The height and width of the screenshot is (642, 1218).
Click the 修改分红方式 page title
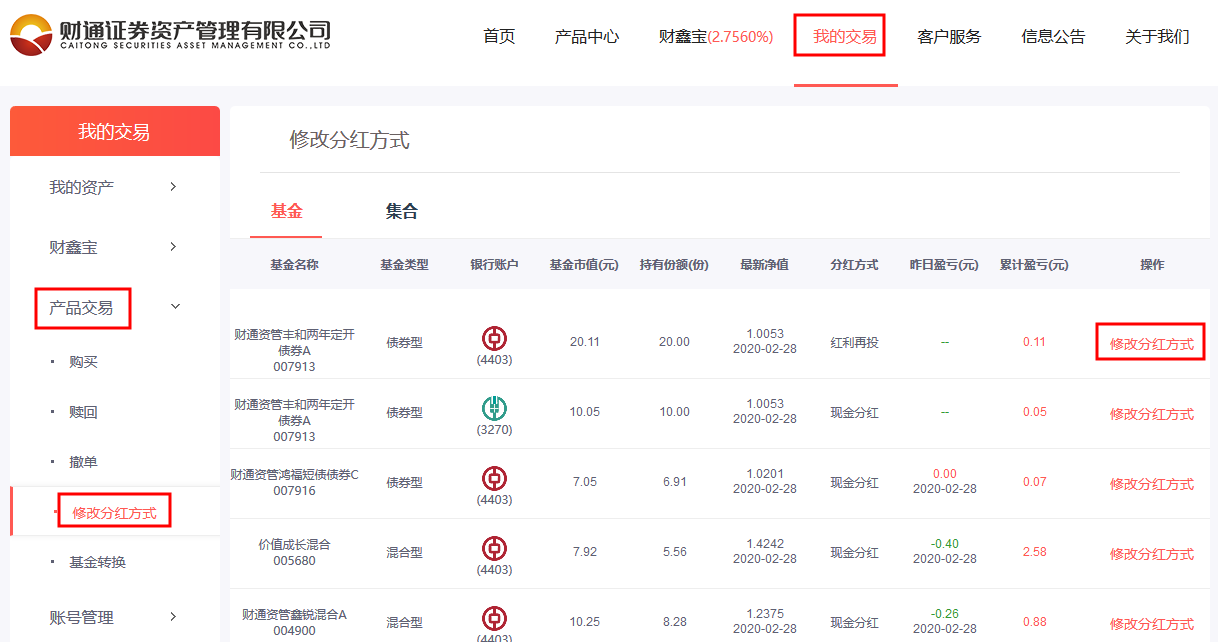pos(349,140)
